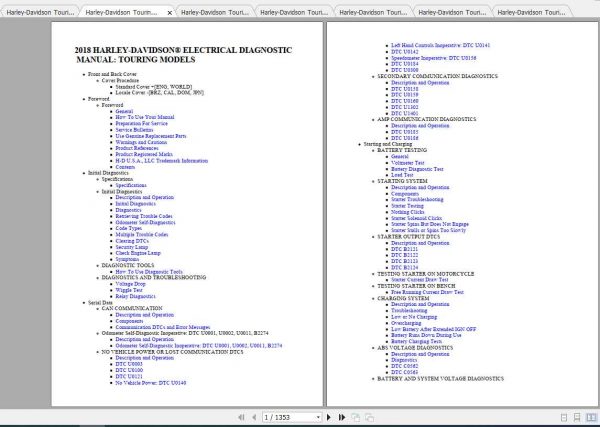The image size is (600, 427).
Task: Open 'Battery Charging Tests' link
Action: 416,341
